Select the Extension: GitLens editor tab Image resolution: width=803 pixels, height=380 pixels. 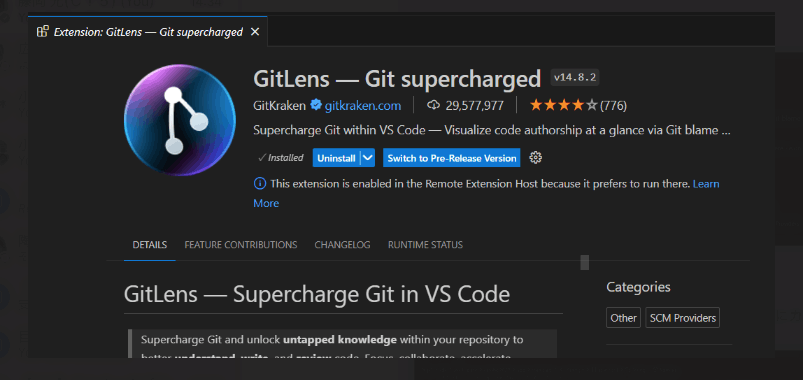tap(148, 32)
